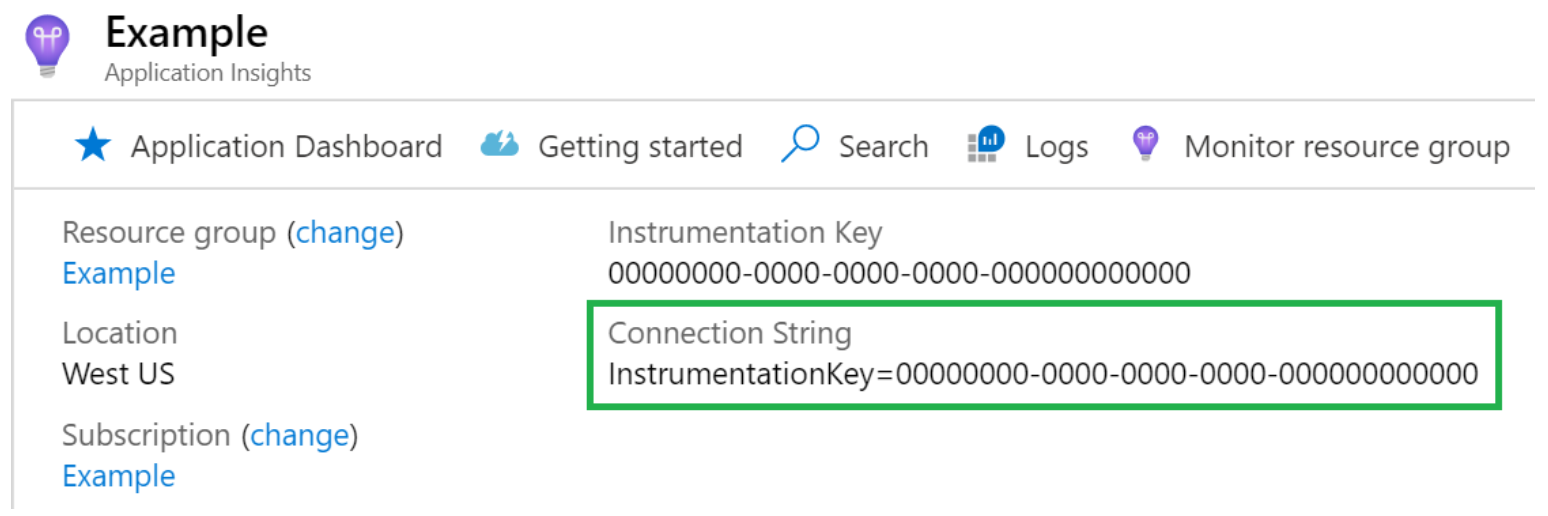
Task: Change the subscription
Action: pyautogui.click(x=299, y=435)
